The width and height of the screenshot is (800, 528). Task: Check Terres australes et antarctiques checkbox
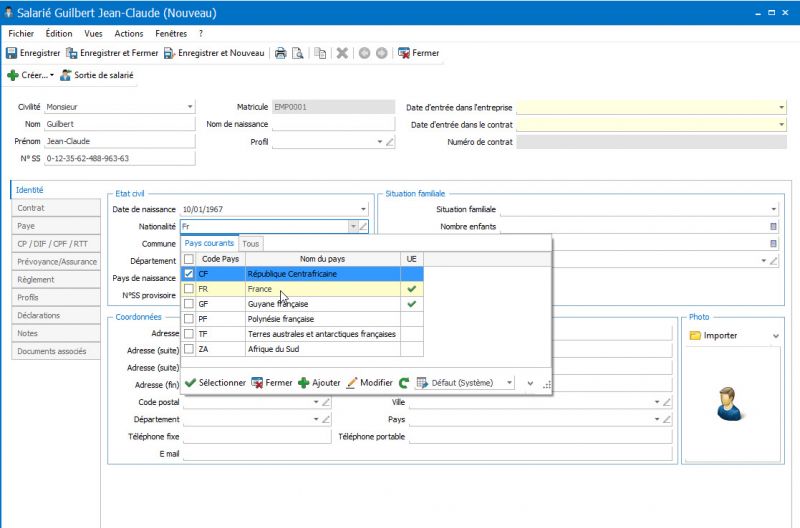[x=189, y=334]
